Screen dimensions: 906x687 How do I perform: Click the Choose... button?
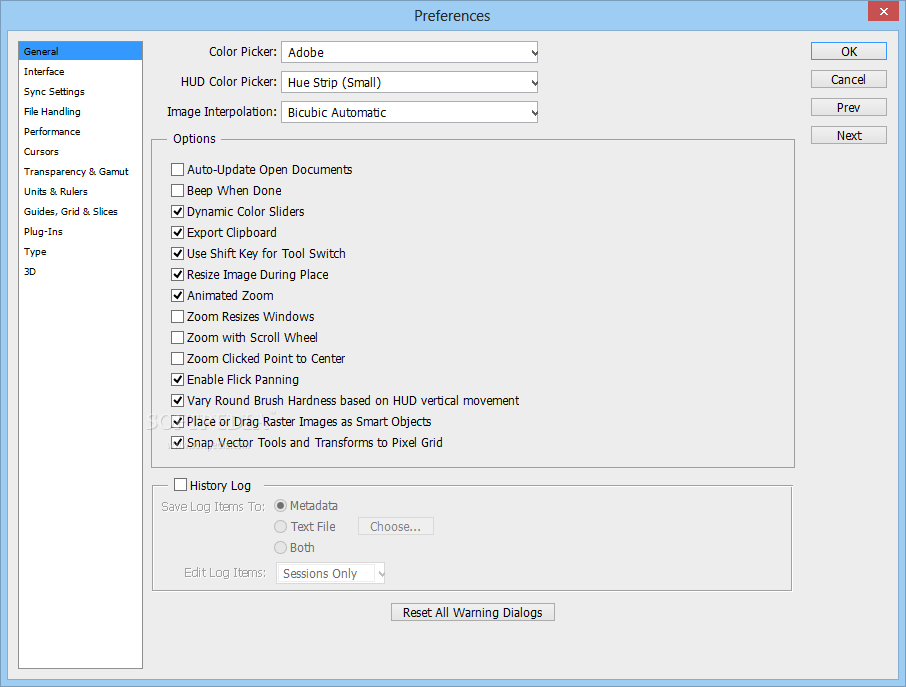[x=396, y=526]
